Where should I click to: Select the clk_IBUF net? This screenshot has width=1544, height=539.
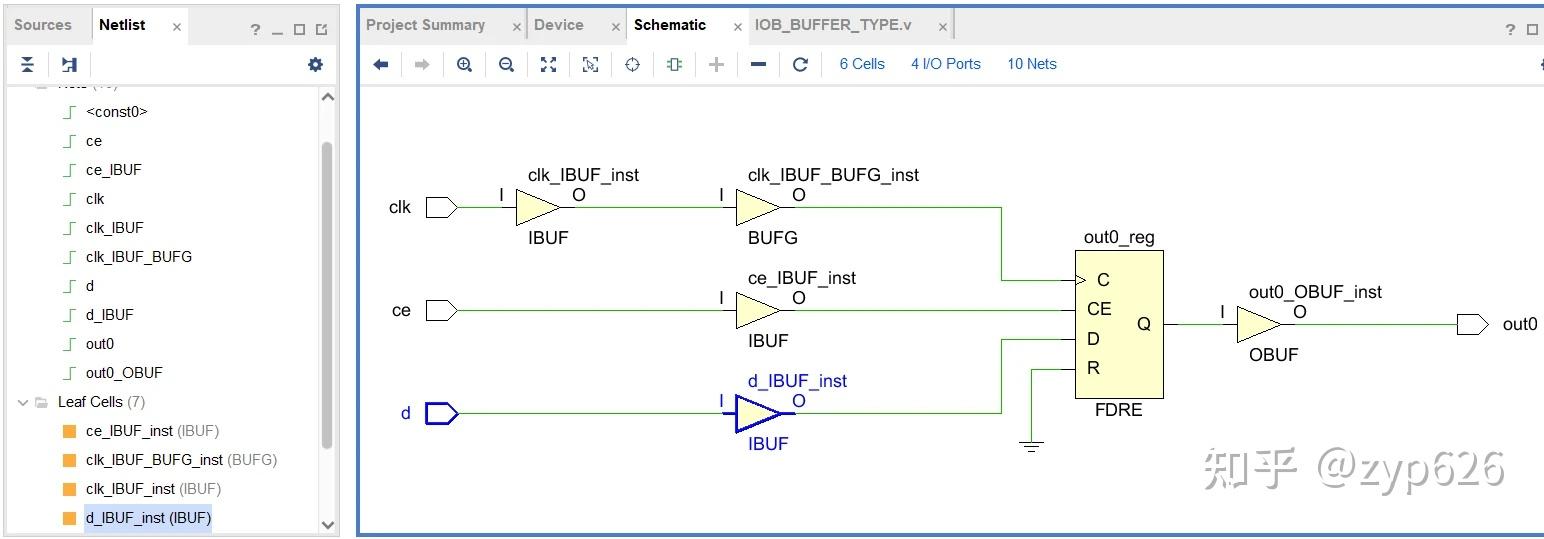[114, 228]
